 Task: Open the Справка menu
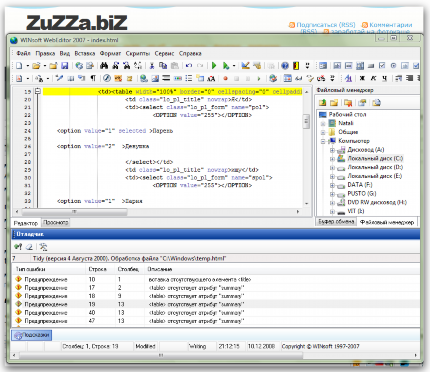click(x=190, y=53)
